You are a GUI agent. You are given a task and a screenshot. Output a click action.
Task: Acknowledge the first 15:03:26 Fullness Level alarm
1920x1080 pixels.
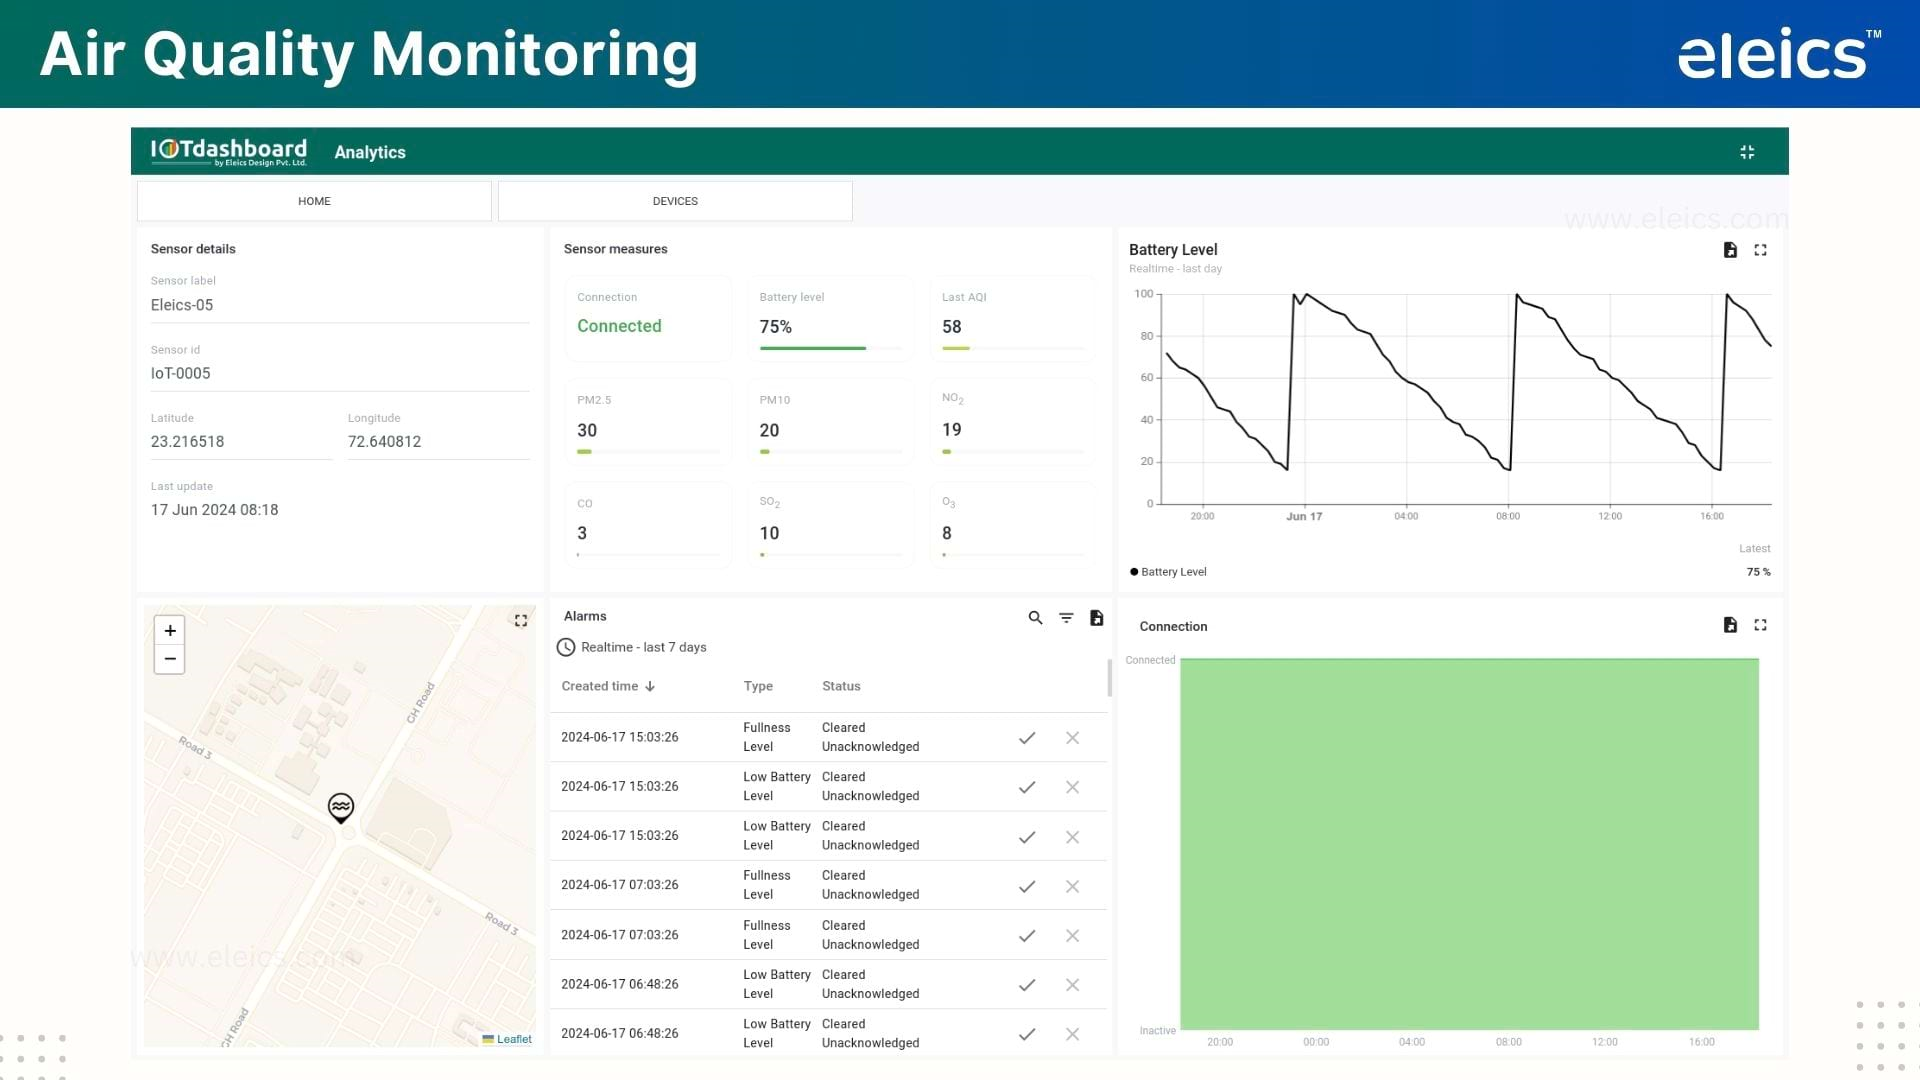click(1027, 738)
